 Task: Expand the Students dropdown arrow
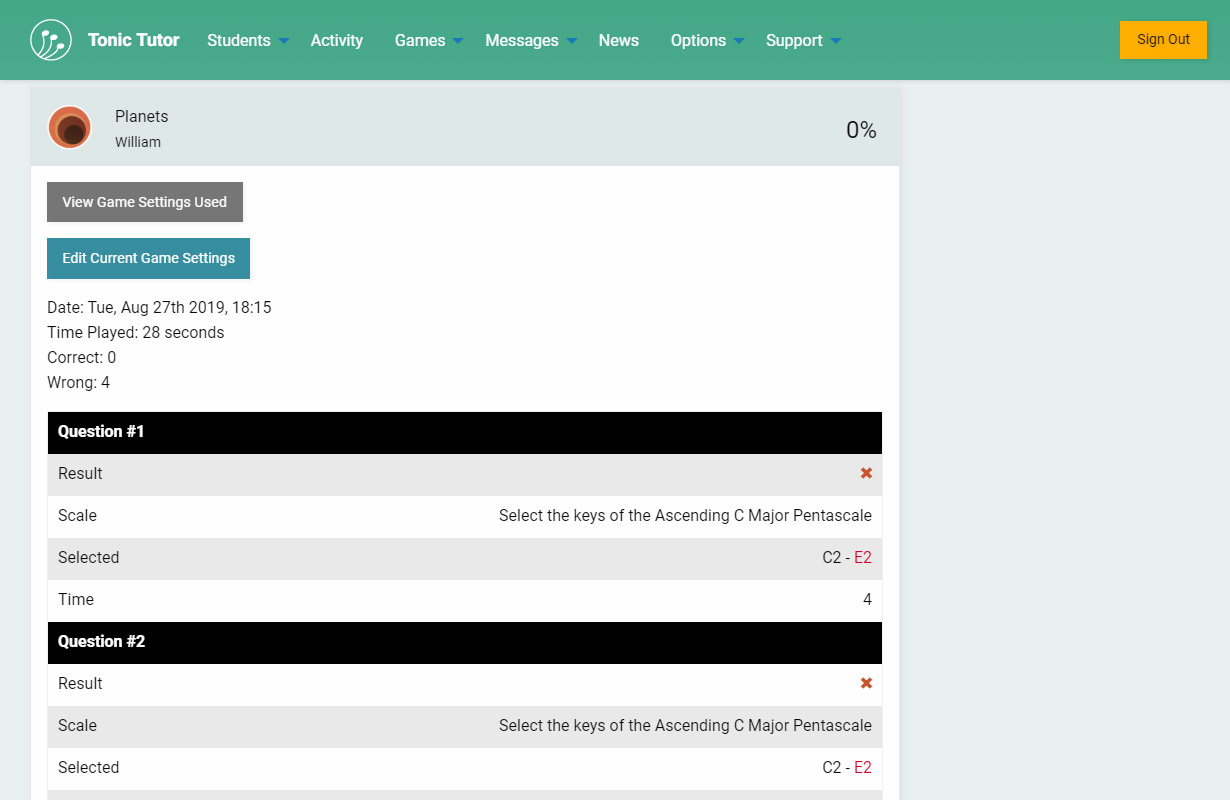click(284, 41)
